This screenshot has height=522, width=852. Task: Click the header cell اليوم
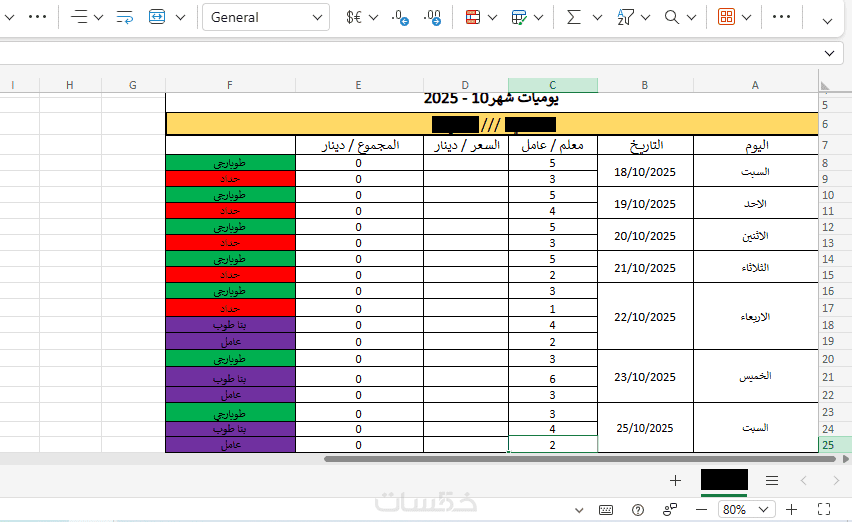pos(756,146)
